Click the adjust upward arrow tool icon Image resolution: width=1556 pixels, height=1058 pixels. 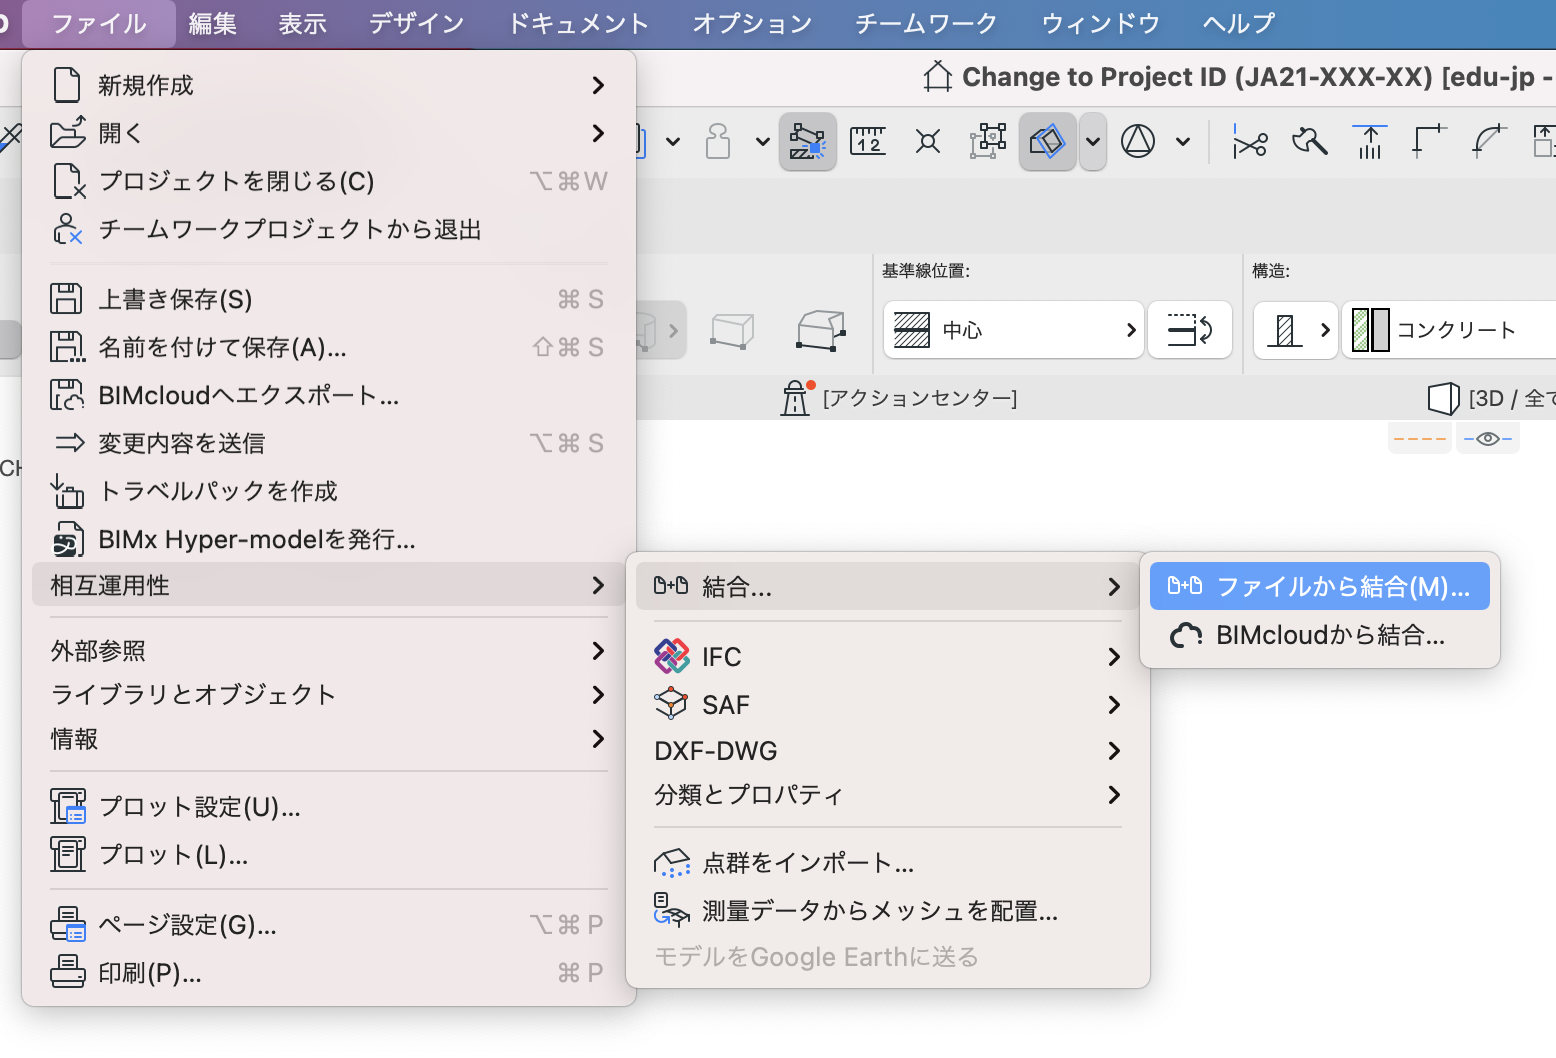(1370, 141)
